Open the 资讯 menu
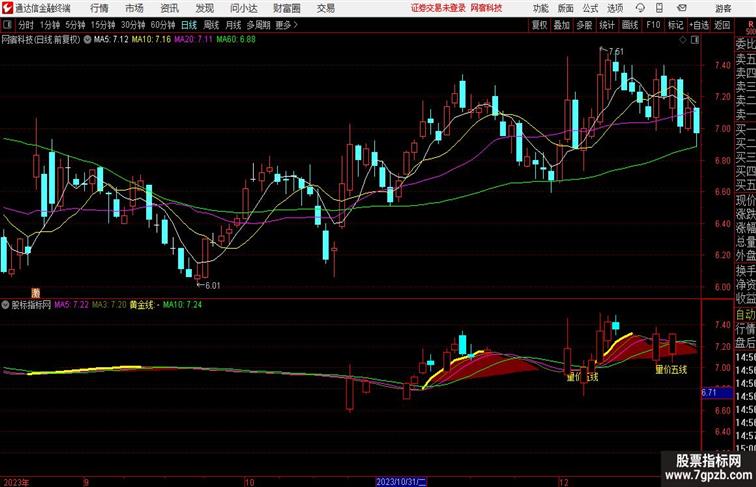 [x=169, y=8]
